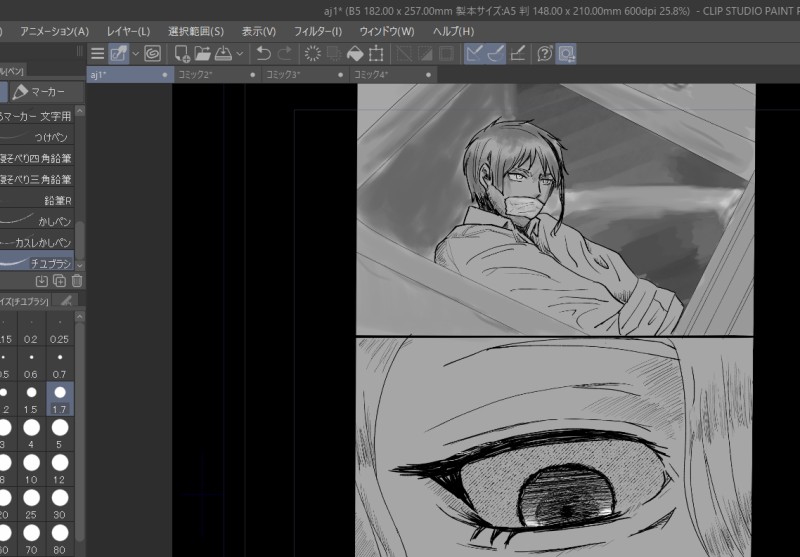Expand the dropdown arrow next to Save
Image resolution: width=800 pixels, height=557 pixels.
(240, 54)
